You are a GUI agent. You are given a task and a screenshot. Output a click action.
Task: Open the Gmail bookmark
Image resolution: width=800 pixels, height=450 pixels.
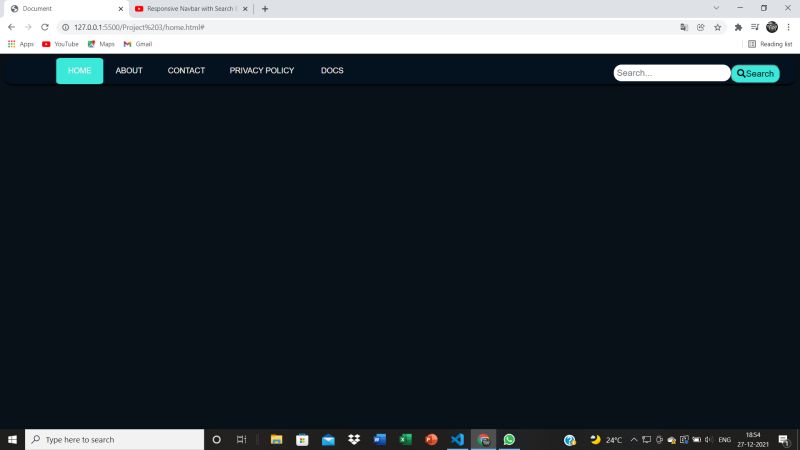click(138, 44)
